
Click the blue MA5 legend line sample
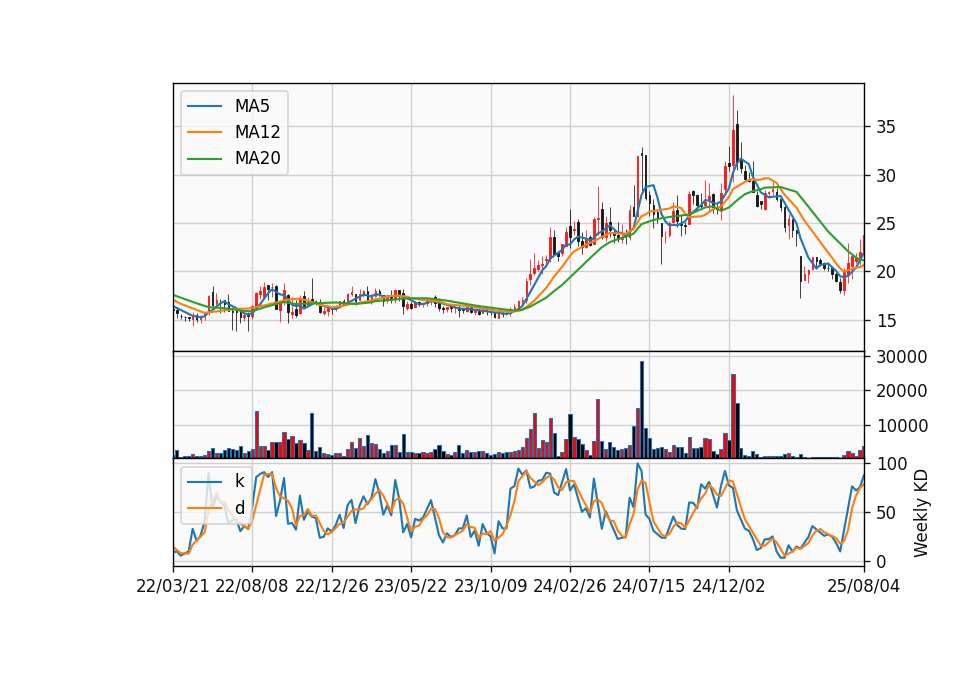point(204,106)
